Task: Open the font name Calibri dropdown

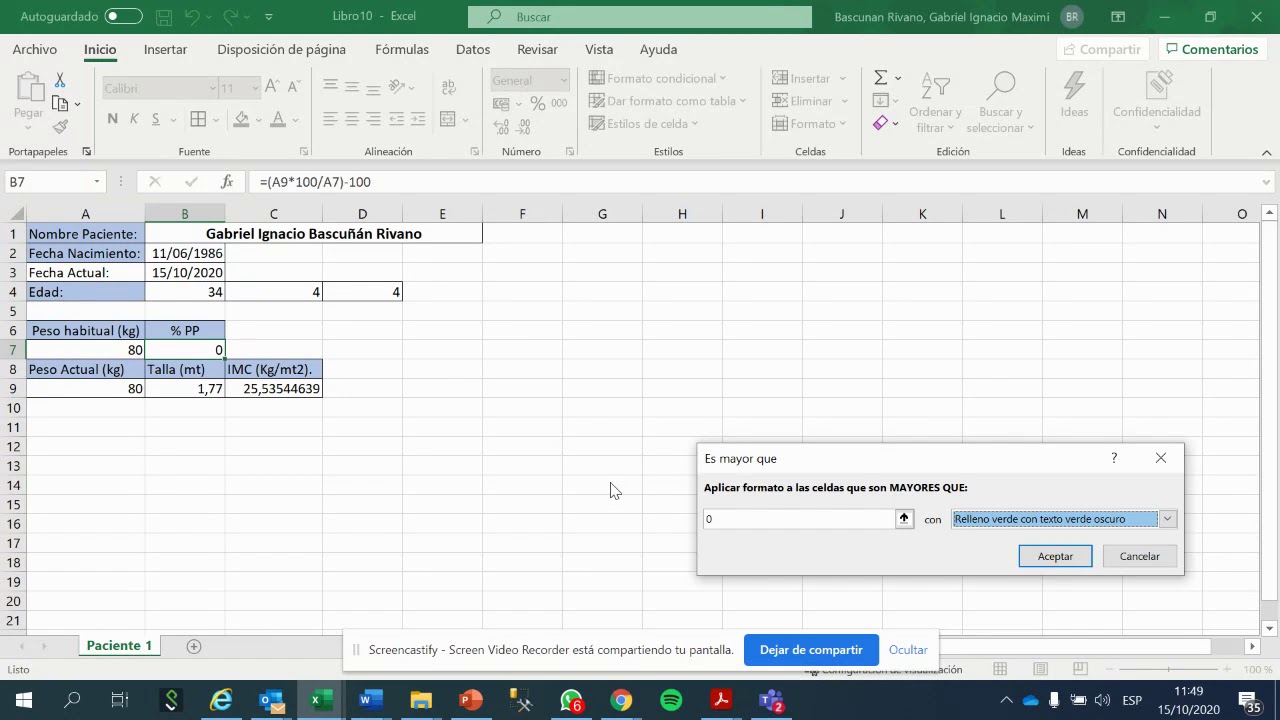Action: pos(212,88)
